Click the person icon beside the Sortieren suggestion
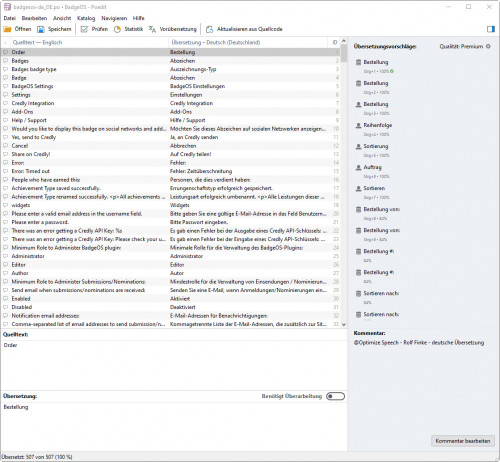Image resolution: width=500 pixels, height=462 pixels. click(359, 188)
